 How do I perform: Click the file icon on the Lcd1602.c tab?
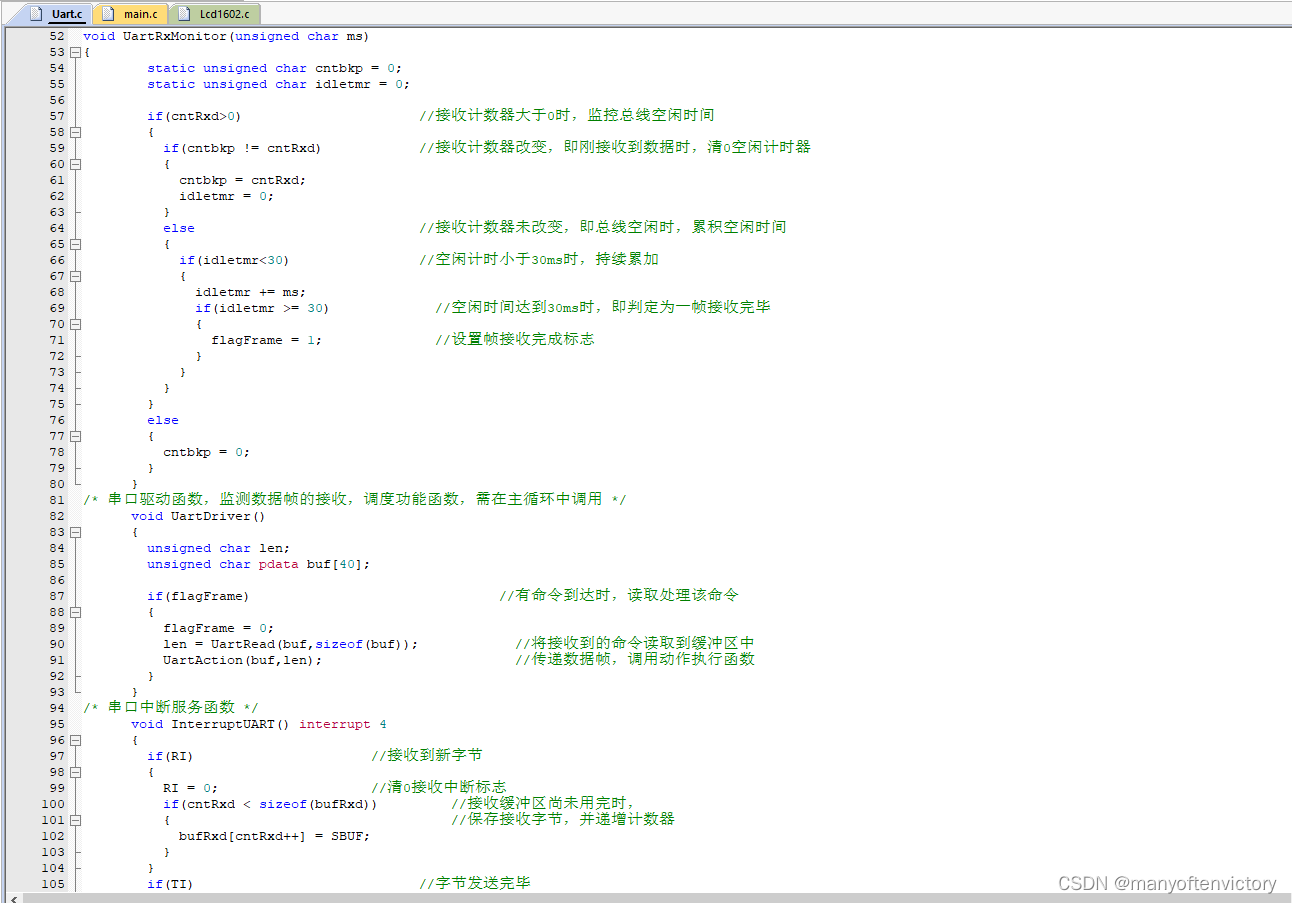tap(184, 14)
